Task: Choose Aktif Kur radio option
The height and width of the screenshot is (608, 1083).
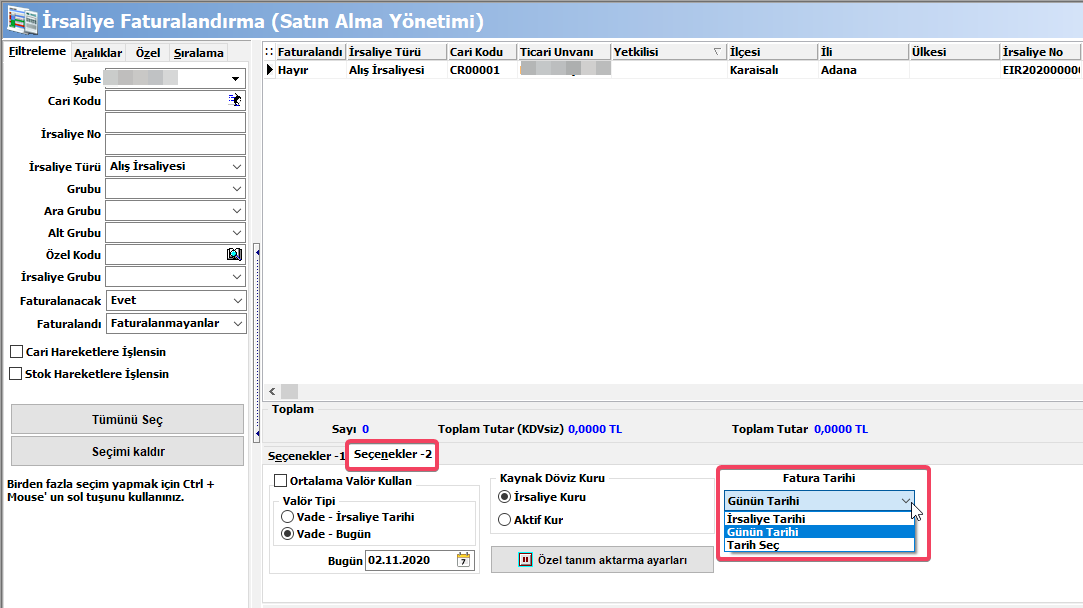Action: (504, 520)
